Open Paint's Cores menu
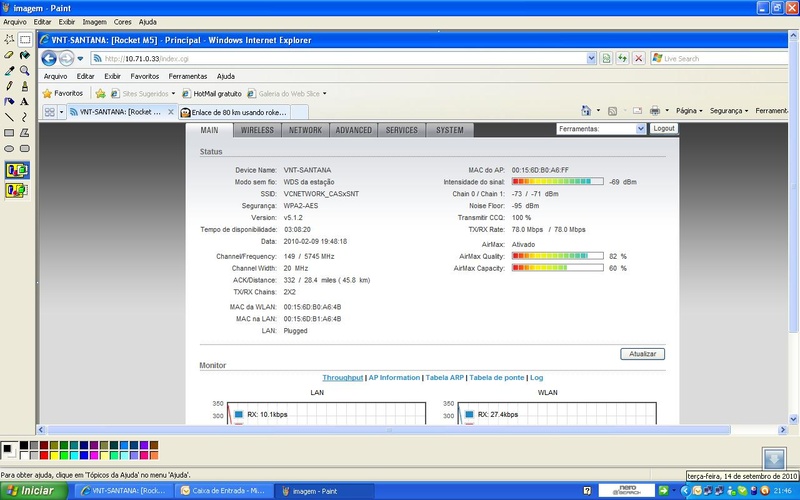800x500 pixels. (122, 22)
